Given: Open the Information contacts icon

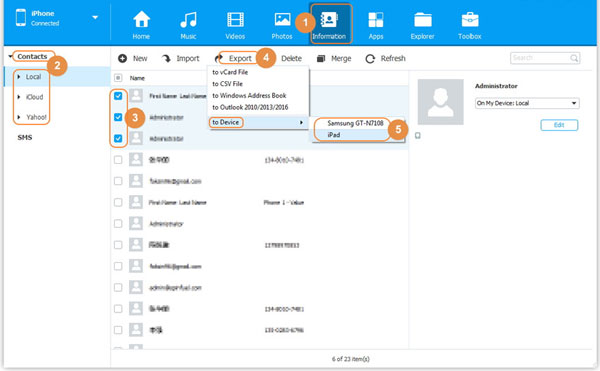Looking at the screenshot, I should tap(329, 20).
